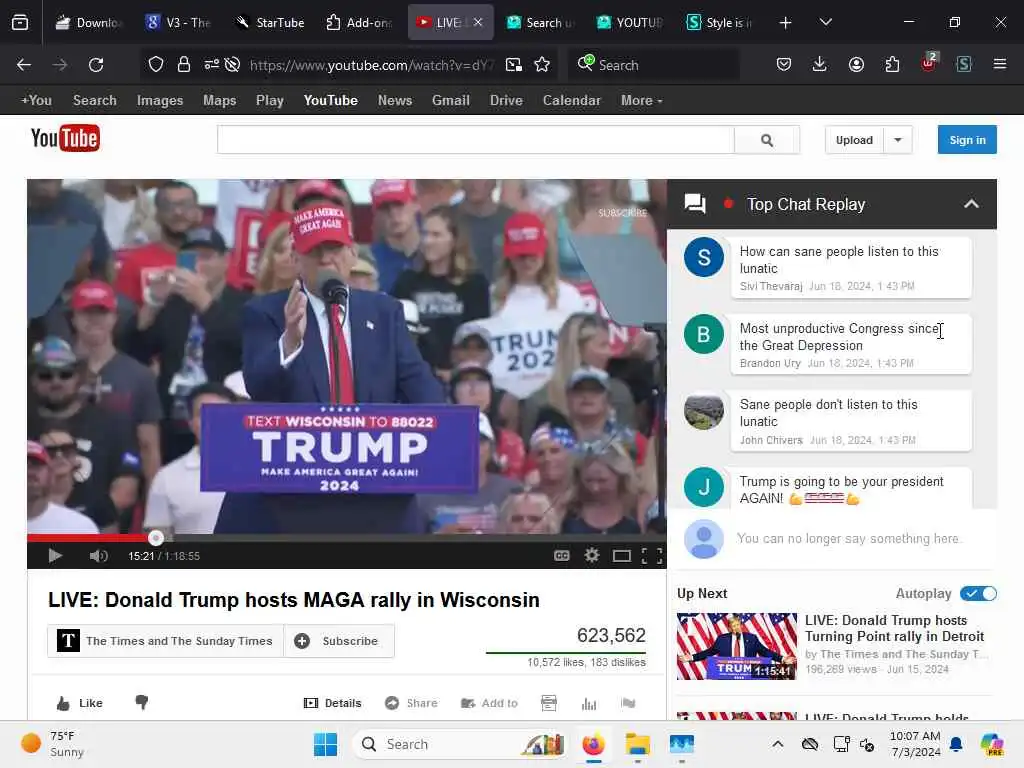This screenshot has height=768, width=1024.
Task: Like the video with thumbs up
Action: tap(80, 703)
